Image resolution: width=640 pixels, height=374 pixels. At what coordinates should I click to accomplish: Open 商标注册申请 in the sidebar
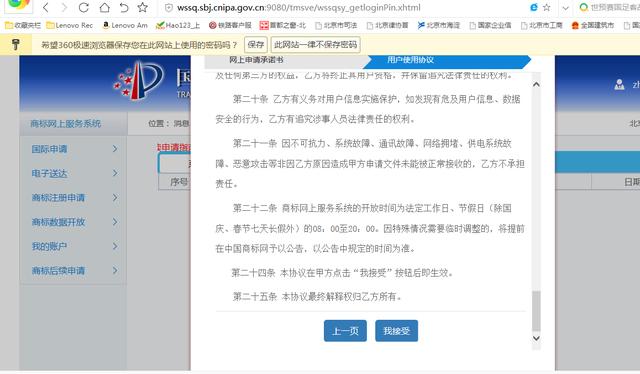click(58, 198)
